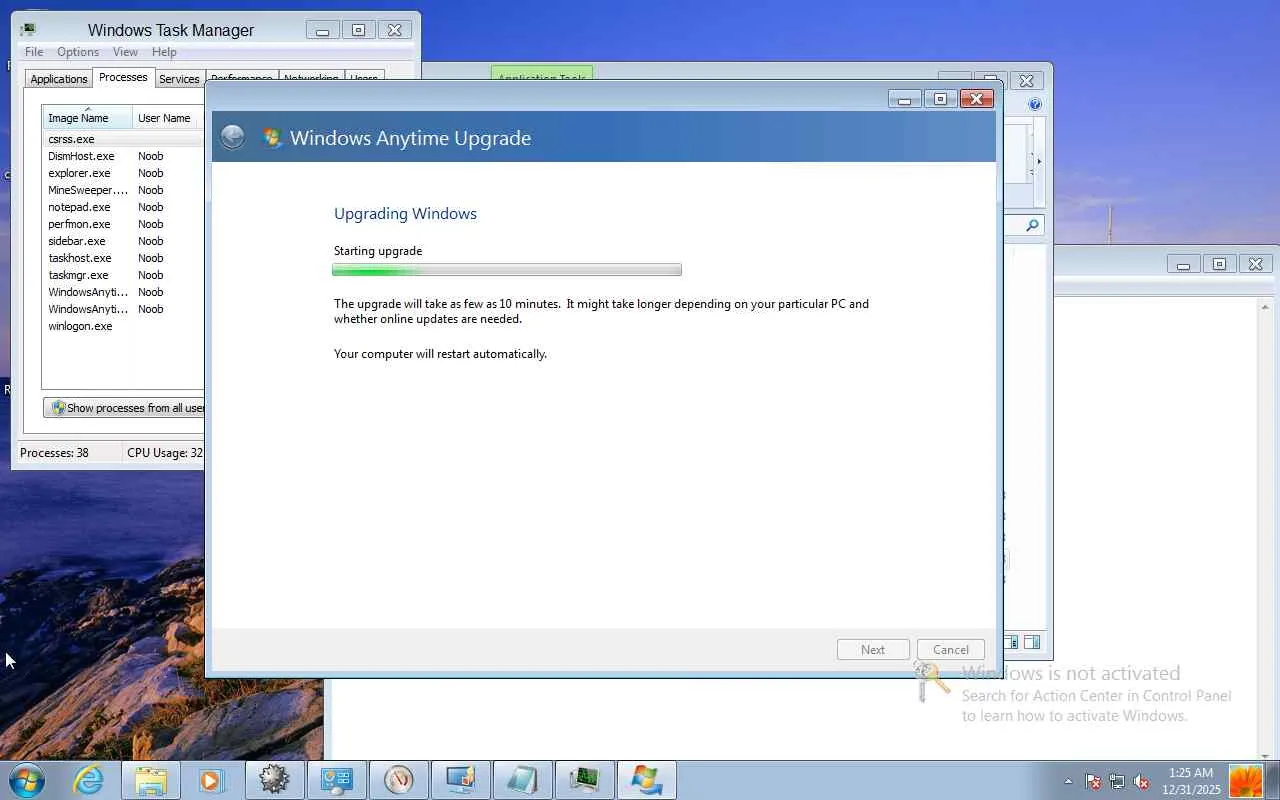Switch to Notepad on the taskbar
Screen dimensions: 1280x800
coord(522,780)
